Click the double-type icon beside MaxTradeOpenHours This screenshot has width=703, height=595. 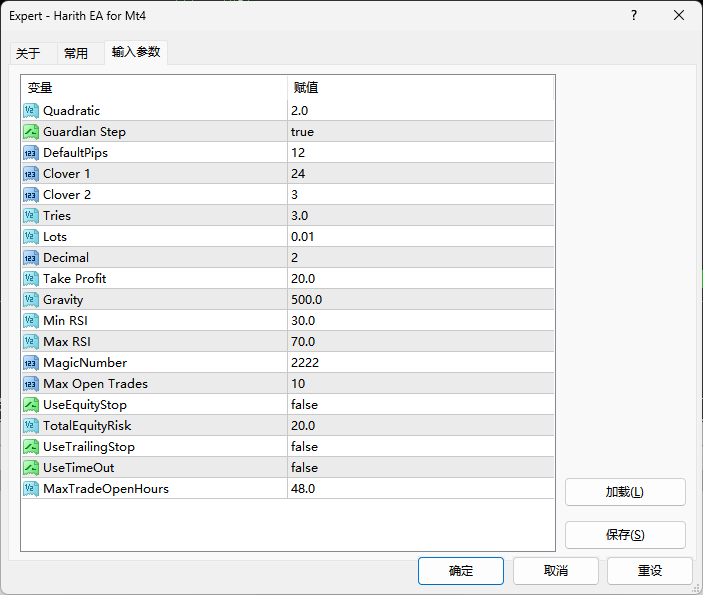(31, 488)
